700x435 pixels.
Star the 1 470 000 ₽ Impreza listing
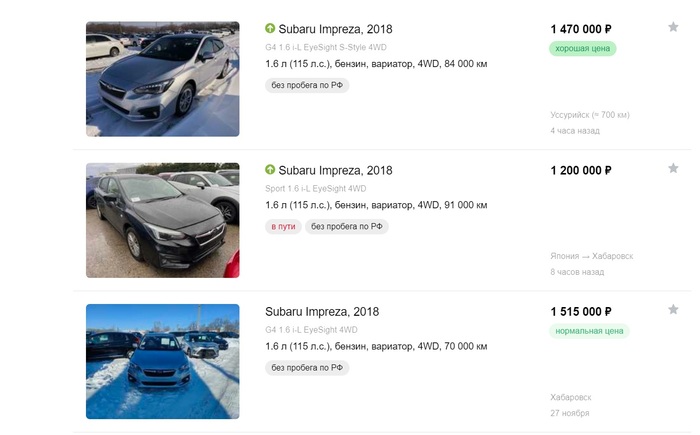point(673,27)
